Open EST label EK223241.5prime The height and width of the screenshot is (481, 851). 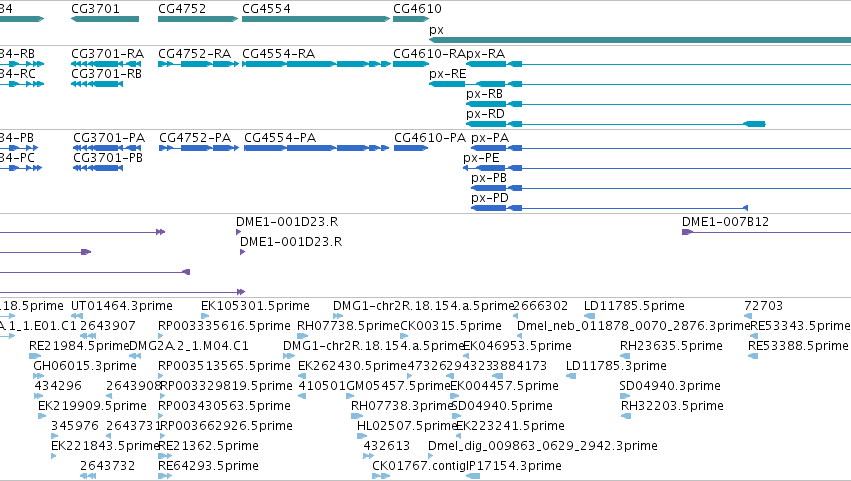click(x=510, y=427)
